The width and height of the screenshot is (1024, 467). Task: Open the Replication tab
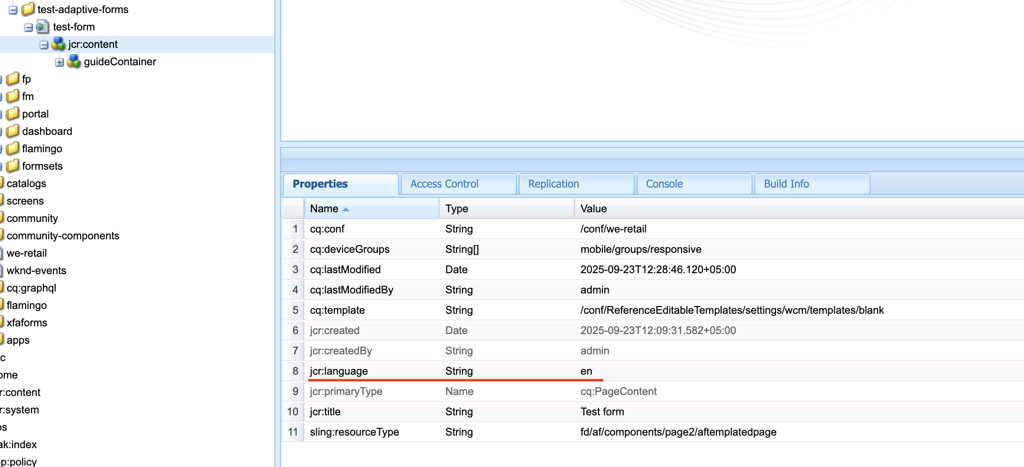(553, 184)
